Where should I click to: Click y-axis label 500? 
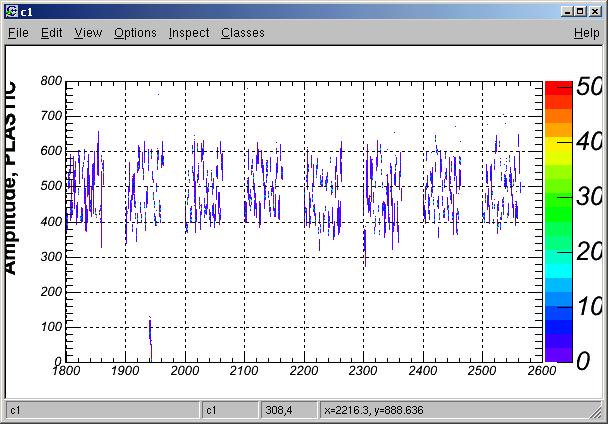point(51,186)
